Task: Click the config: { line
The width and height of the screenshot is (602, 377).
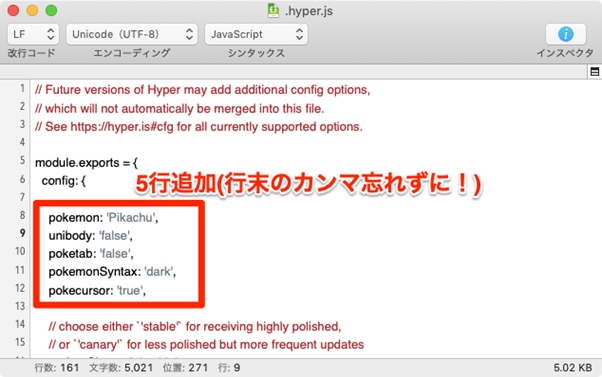Action: pos(64,180)
